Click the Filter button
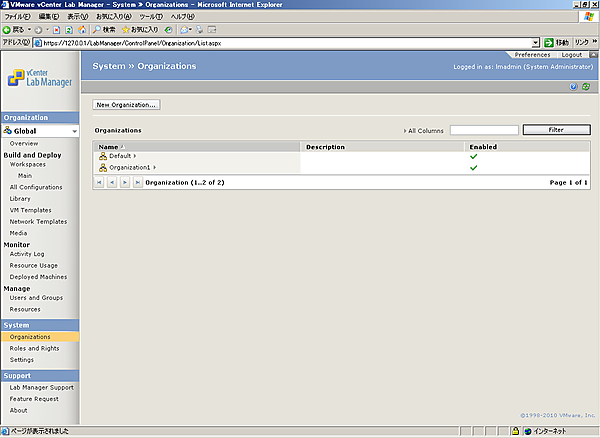 [557, 130]
